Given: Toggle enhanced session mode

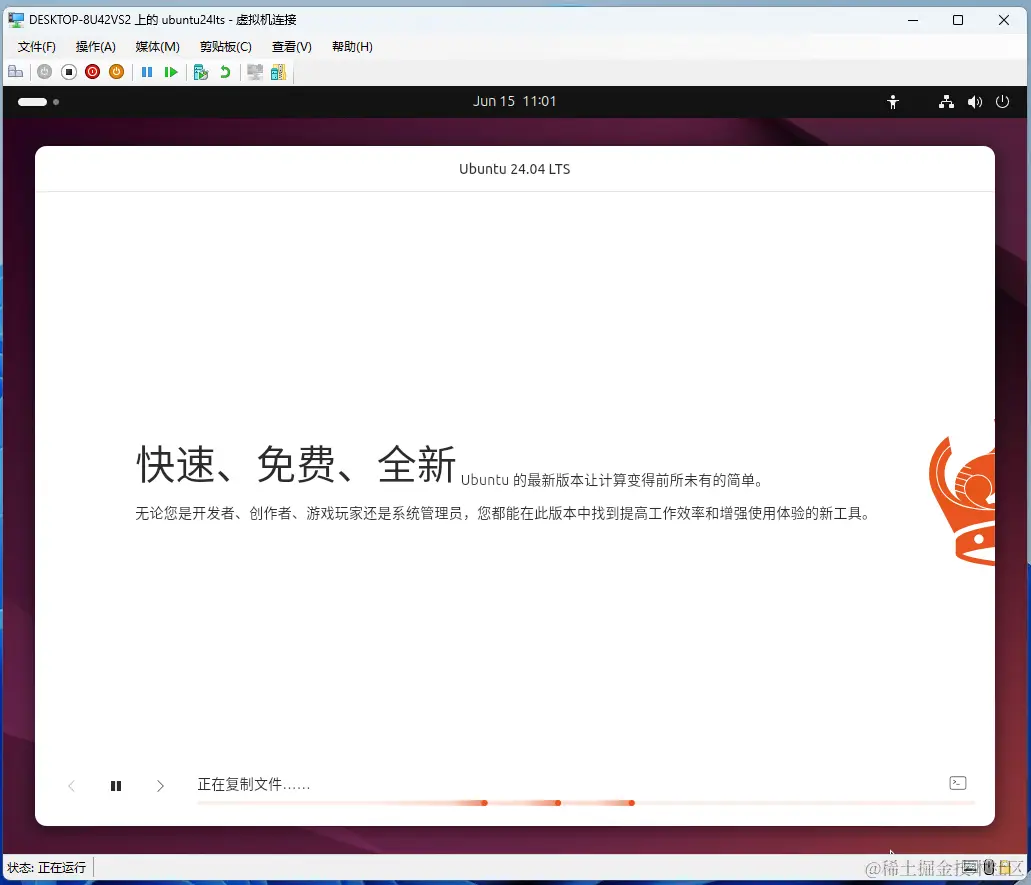Looking at the screenshot, I should [254, 71].
